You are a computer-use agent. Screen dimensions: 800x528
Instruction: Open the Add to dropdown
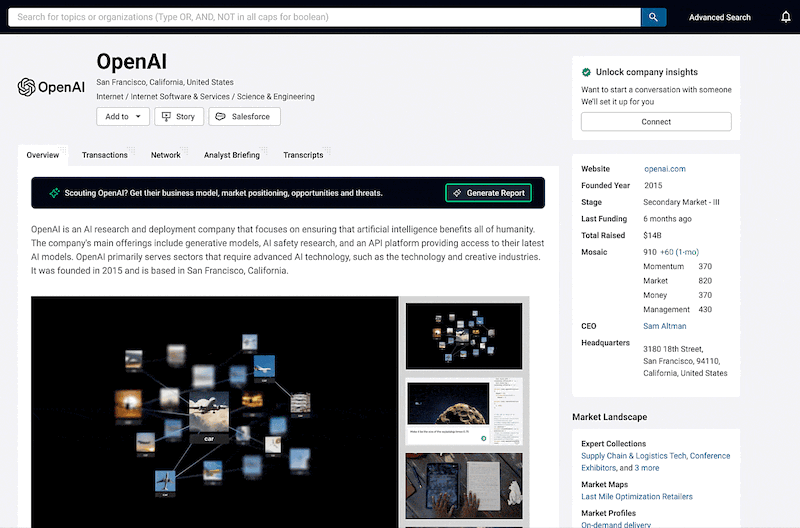123,116
